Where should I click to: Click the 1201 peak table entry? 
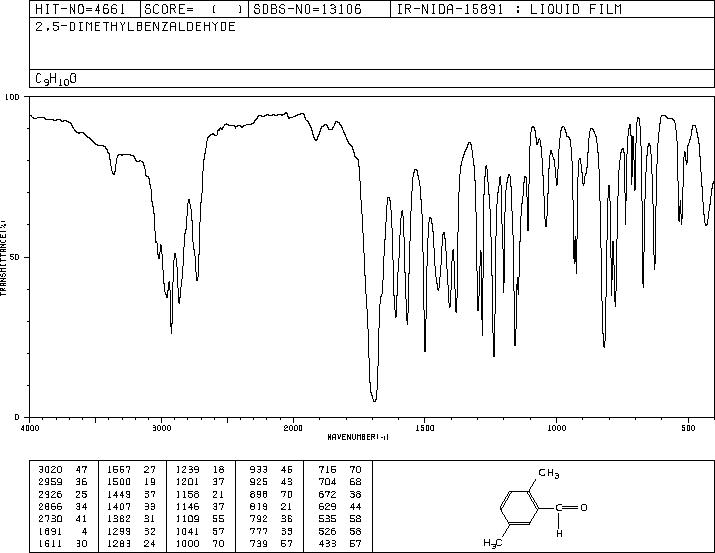point(200,481)
